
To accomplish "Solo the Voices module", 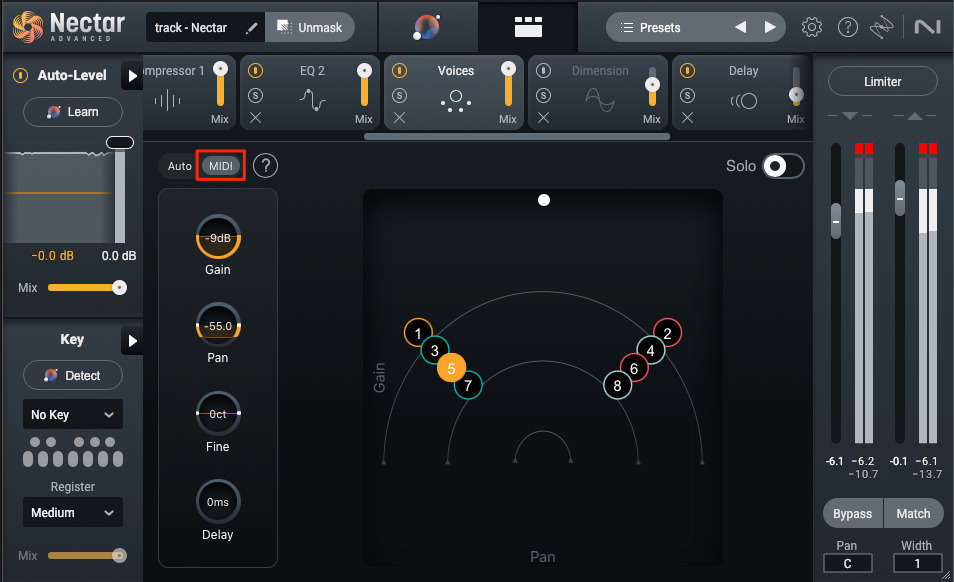I will point(399,95).
